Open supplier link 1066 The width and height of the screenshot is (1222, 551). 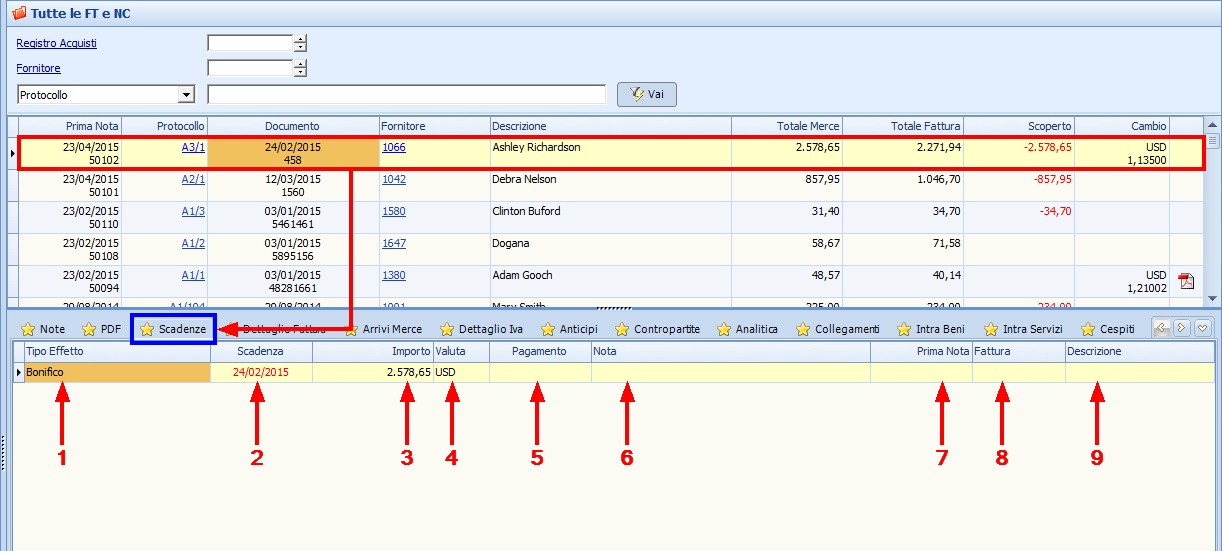[x=394, y=147]
